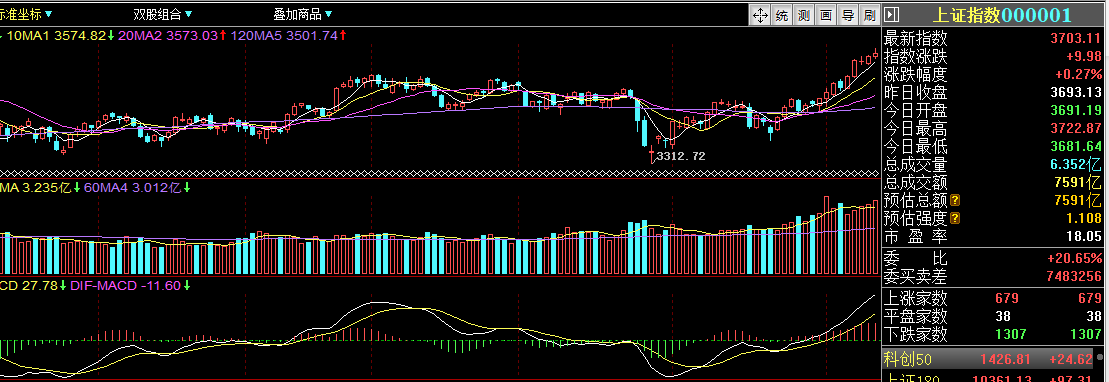Click the 总成交量 value 6.352亿
This screenshot has height=382, width=1109.
(x=1076, y=165)
